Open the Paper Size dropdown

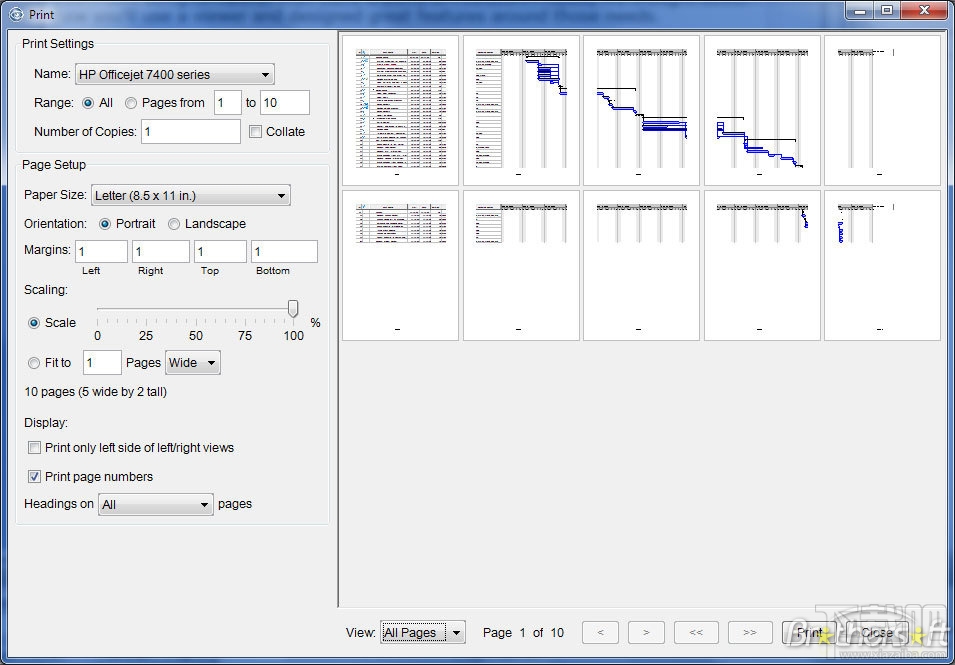[282, 194]
